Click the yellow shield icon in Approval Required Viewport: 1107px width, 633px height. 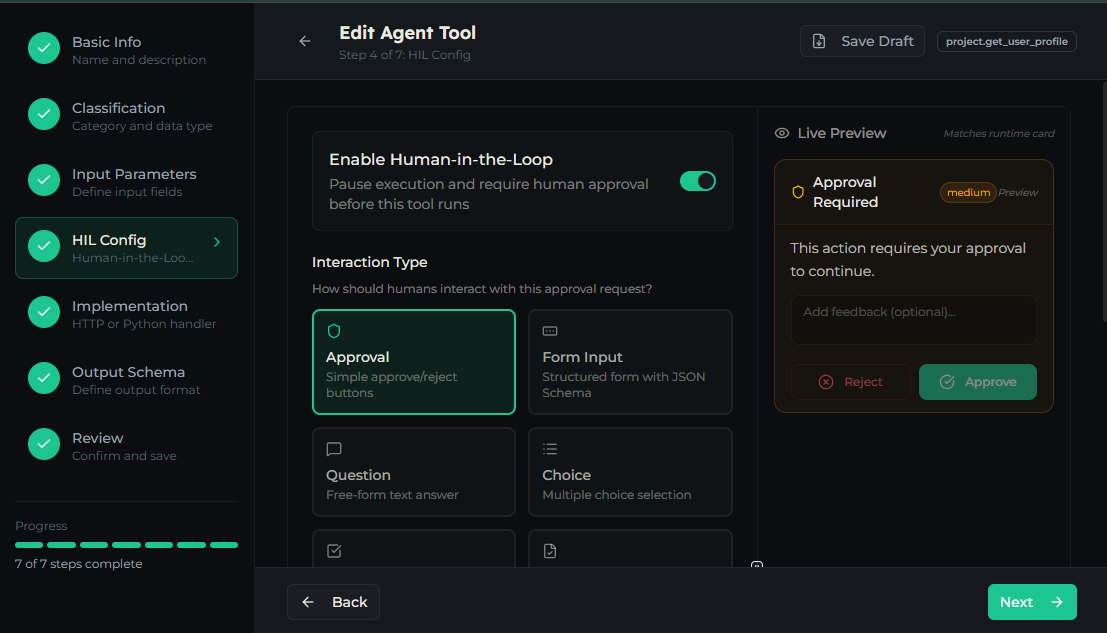pos(798,192)
